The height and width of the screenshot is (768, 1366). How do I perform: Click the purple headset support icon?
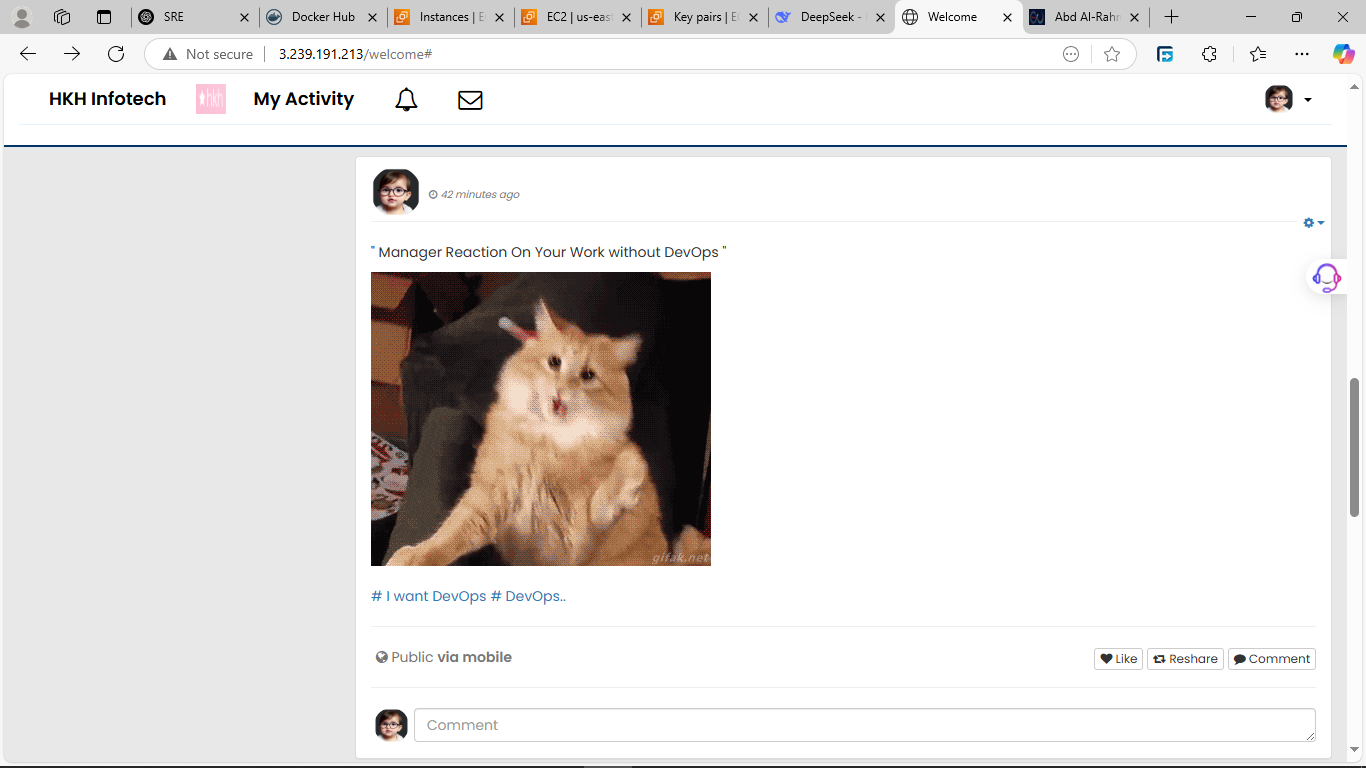tap(1326, 277)
